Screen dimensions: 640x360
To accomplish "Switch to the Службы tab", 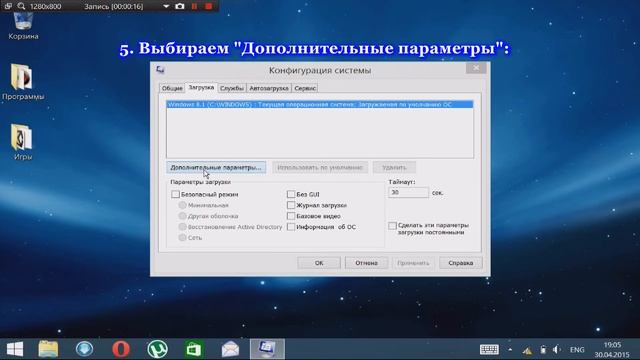I will click(x=231, y=88).
